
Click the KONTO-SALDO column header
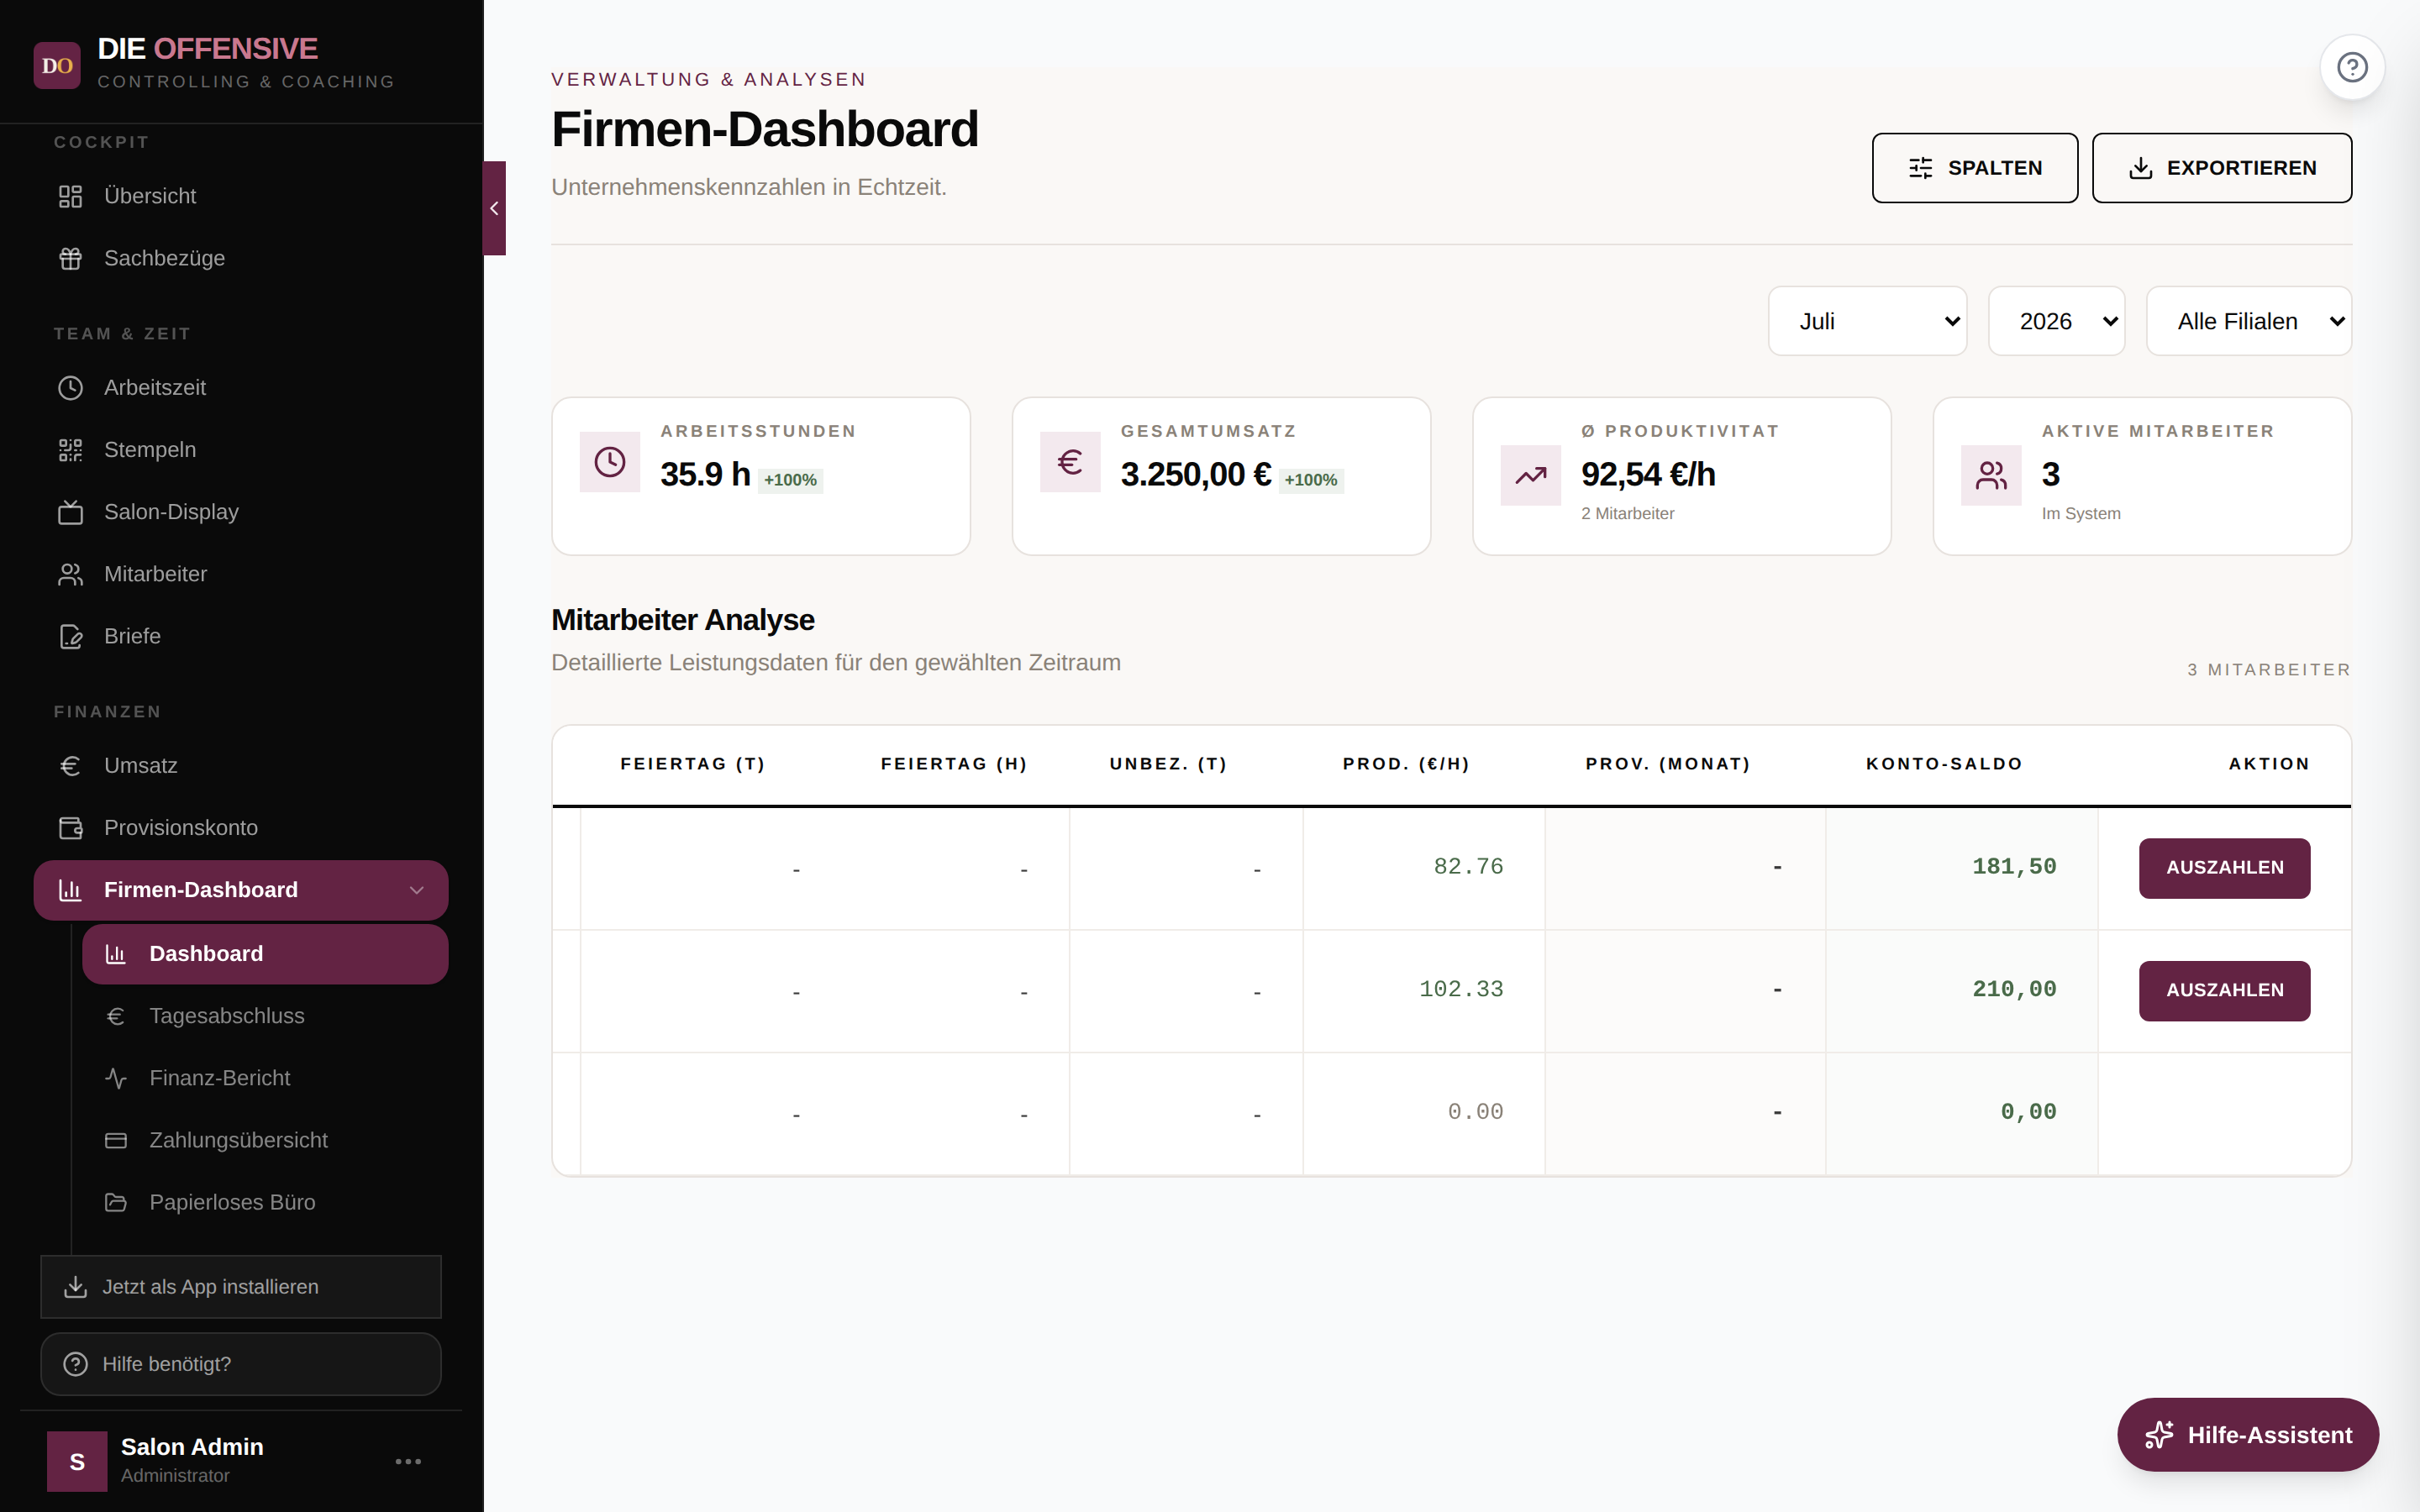(x=1944, y=764)
